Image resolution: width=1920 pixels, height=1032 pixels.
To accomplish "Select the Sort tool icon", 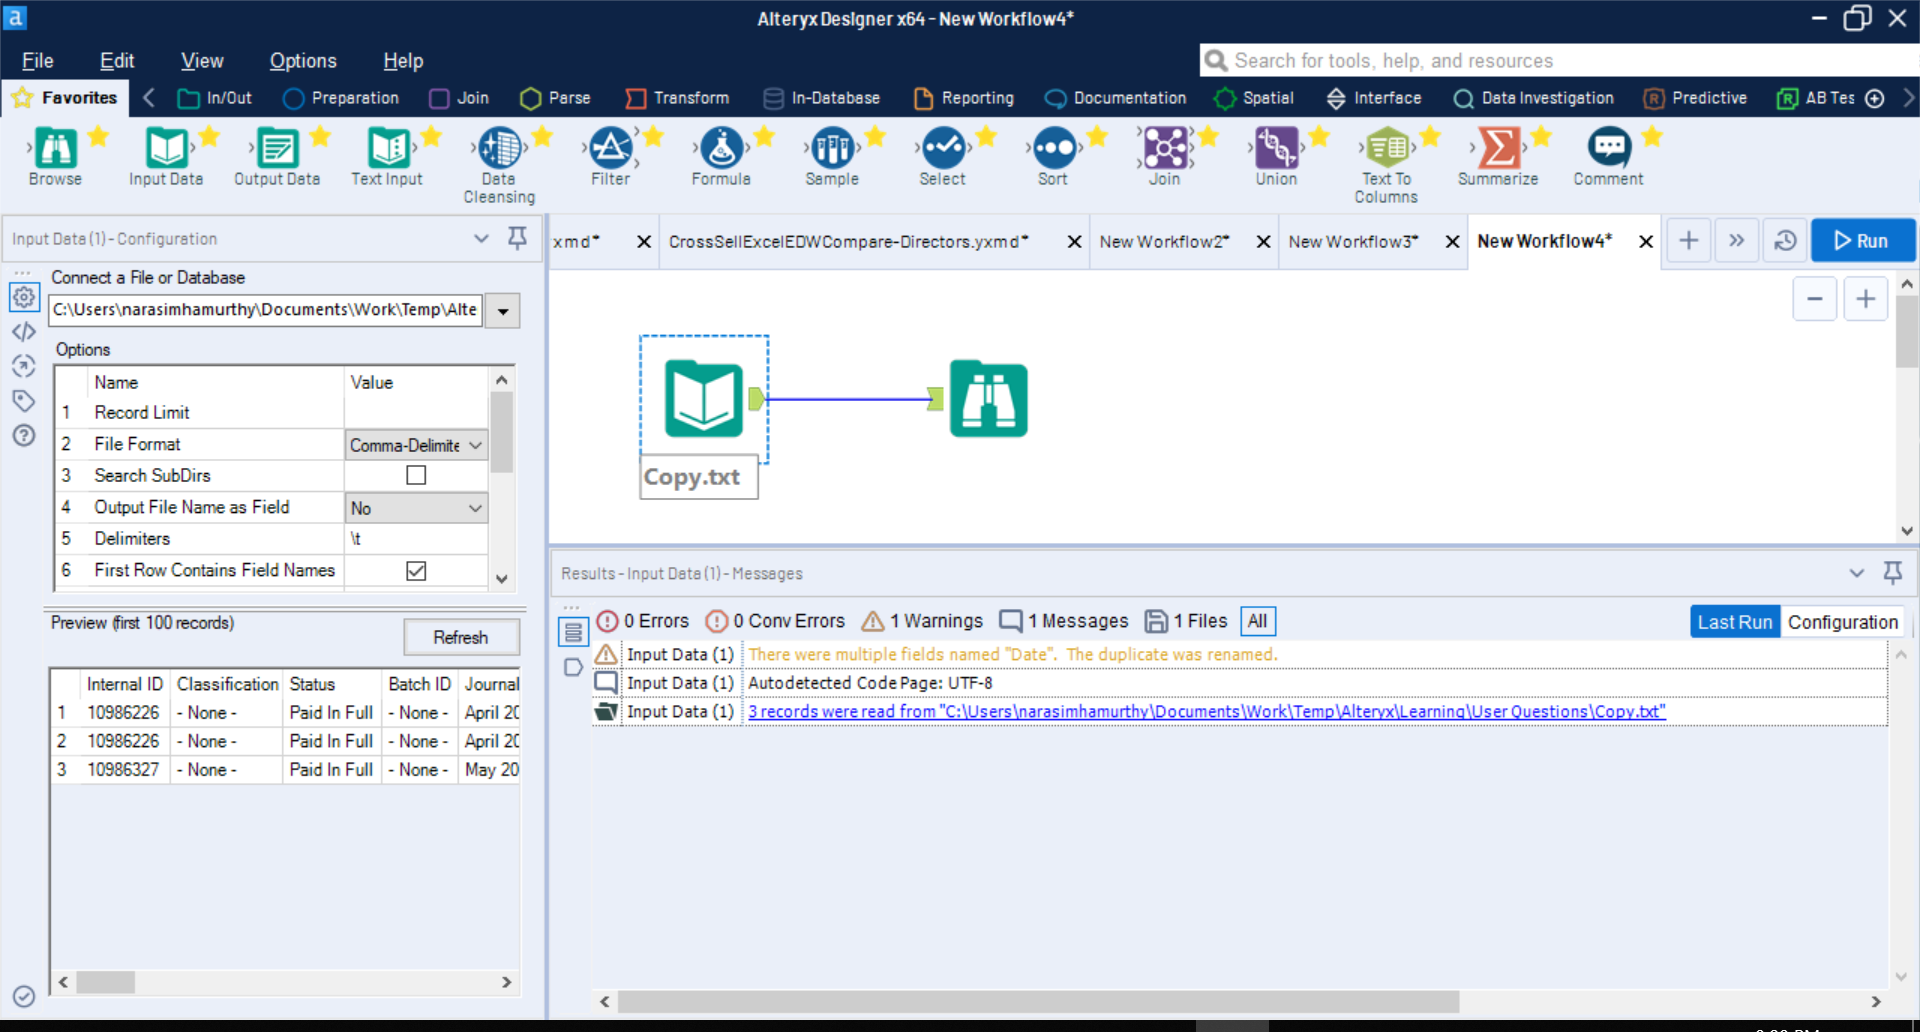I will [1054, 148].
